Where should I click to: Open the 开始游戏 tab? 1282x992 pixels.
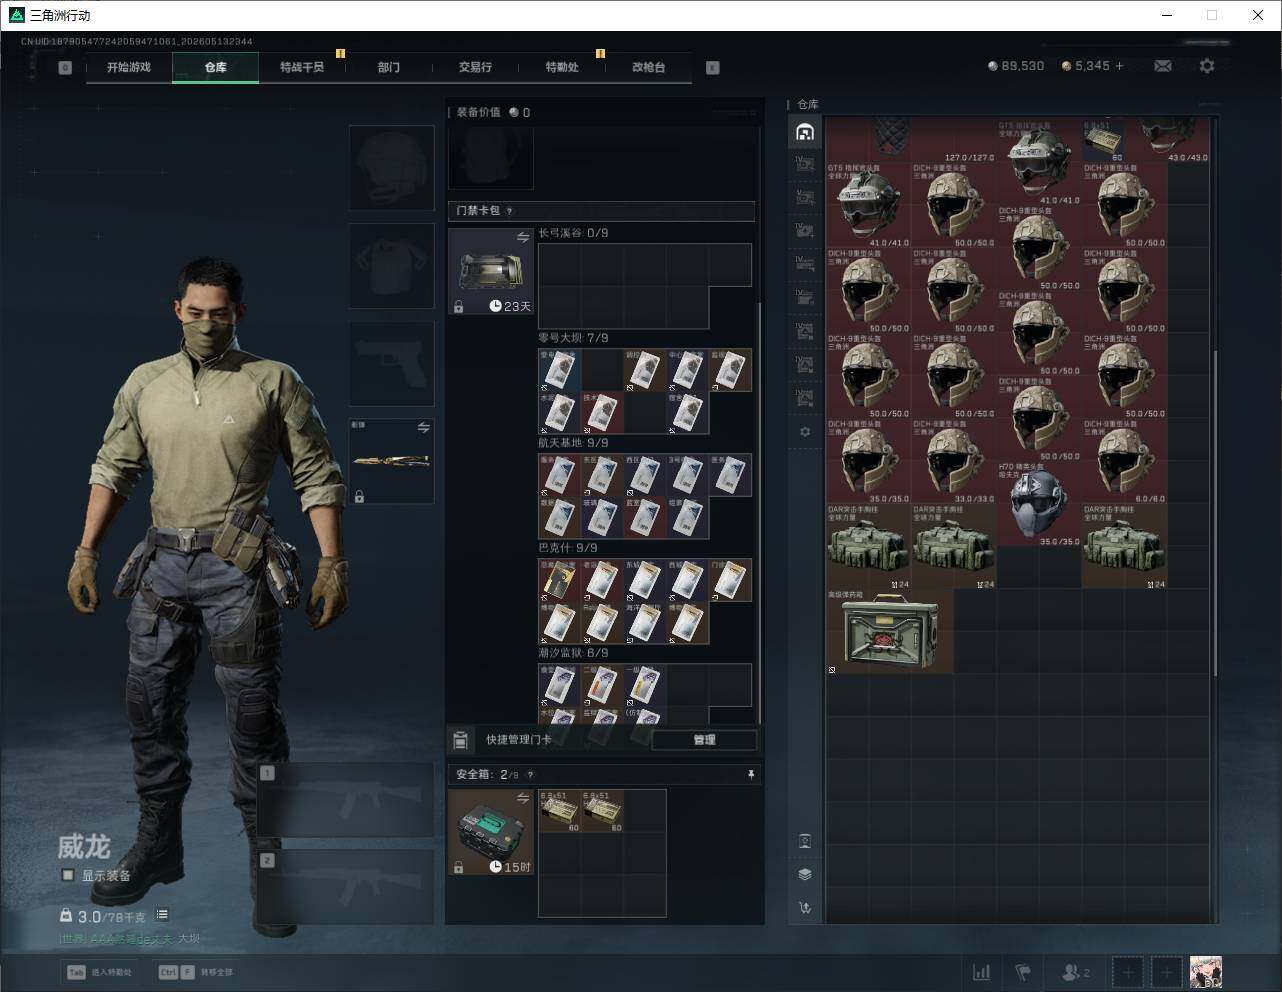point(129,67)
